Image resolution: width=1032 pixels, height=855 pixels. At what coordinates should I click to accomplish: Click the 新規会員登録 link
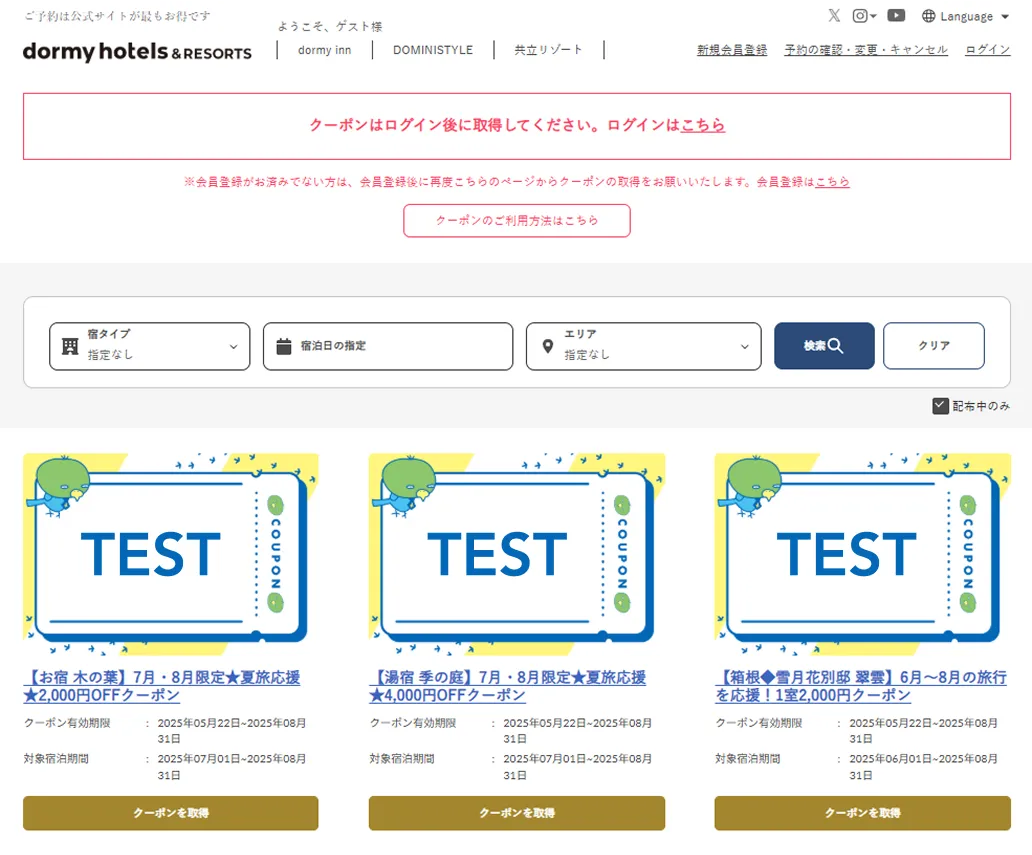click(x=732, y=50)
